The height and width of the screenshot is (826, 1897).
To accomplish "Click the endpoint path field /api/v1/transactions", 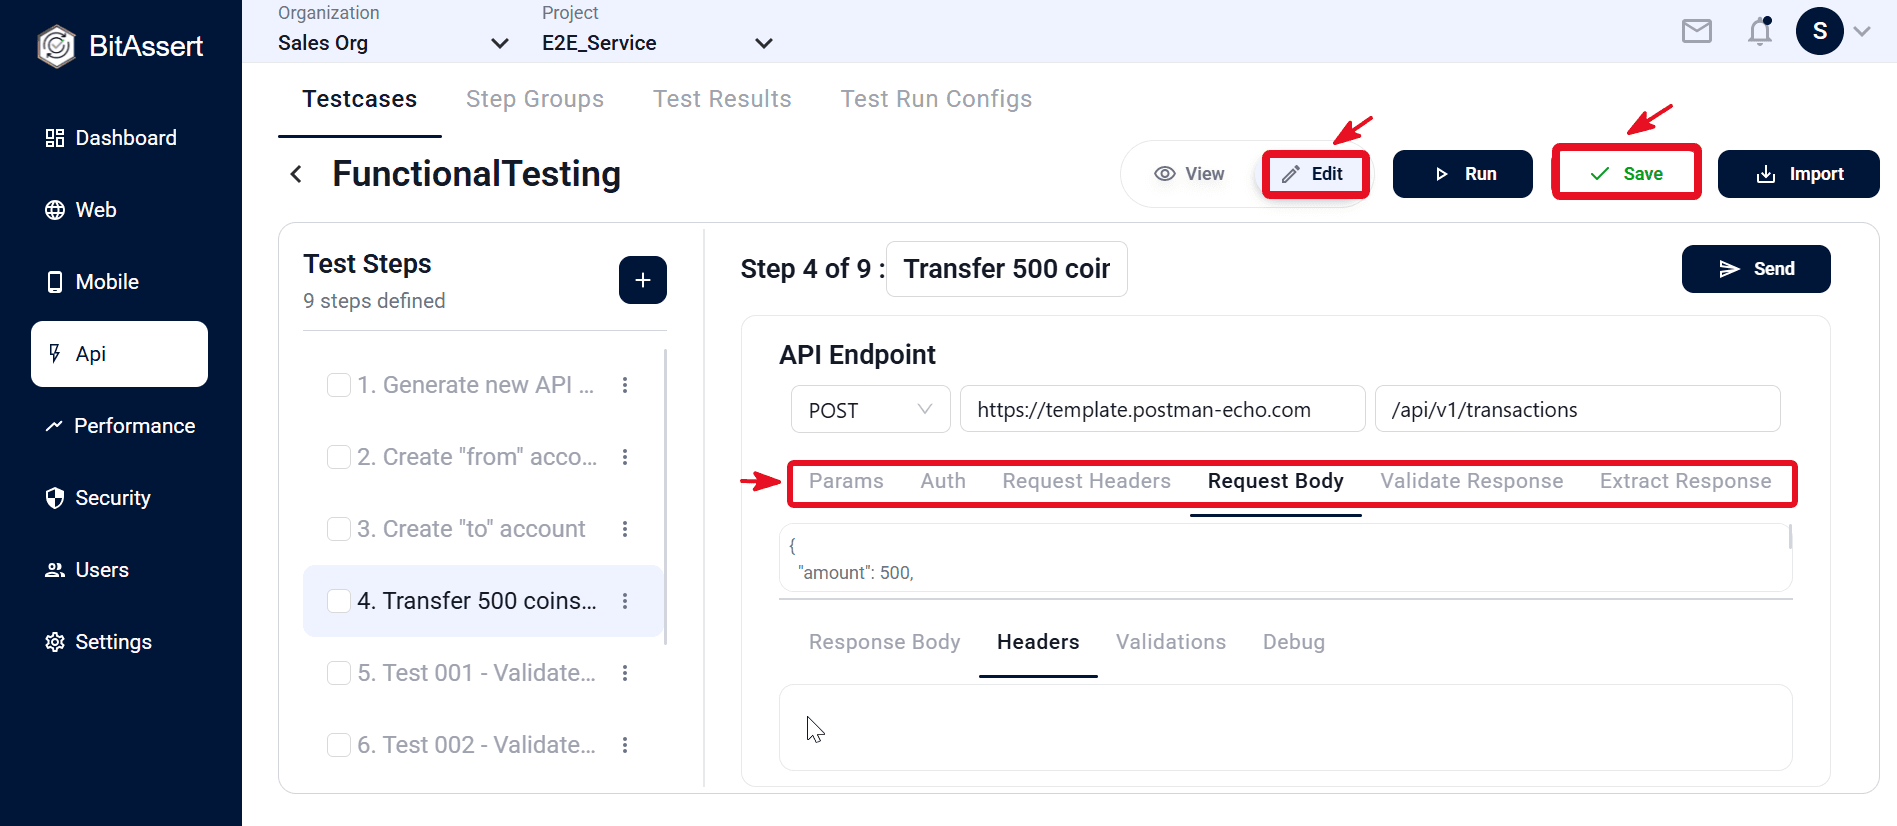I will (1578, 410).
